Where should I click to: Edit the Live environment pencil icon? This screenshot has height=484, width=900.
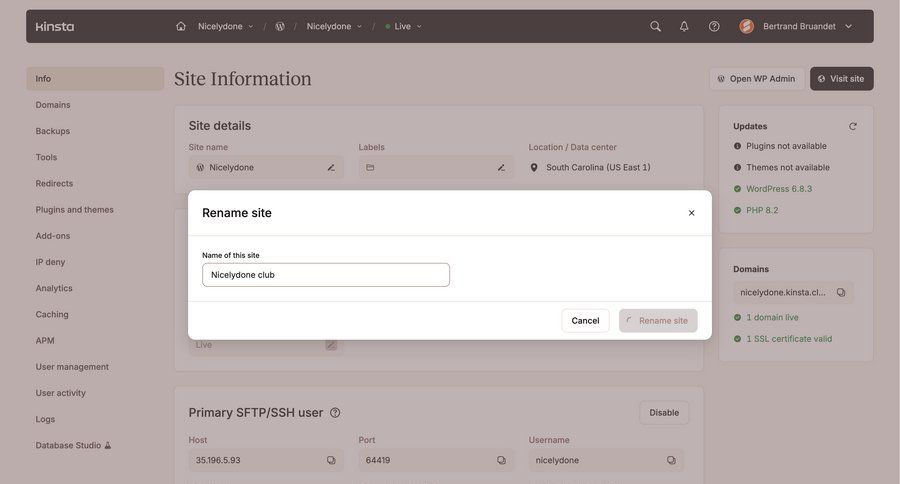(331, 345)
